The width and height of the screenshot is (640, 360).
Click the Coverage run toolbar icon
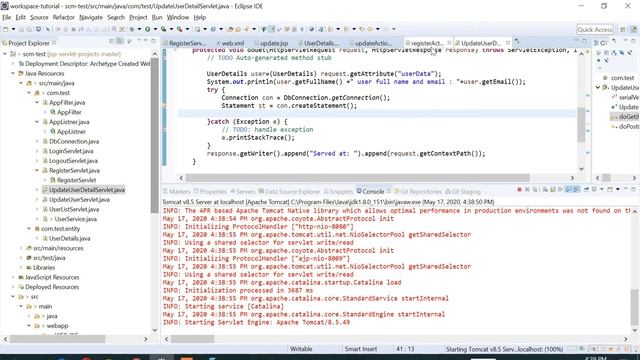pos(163,29)
